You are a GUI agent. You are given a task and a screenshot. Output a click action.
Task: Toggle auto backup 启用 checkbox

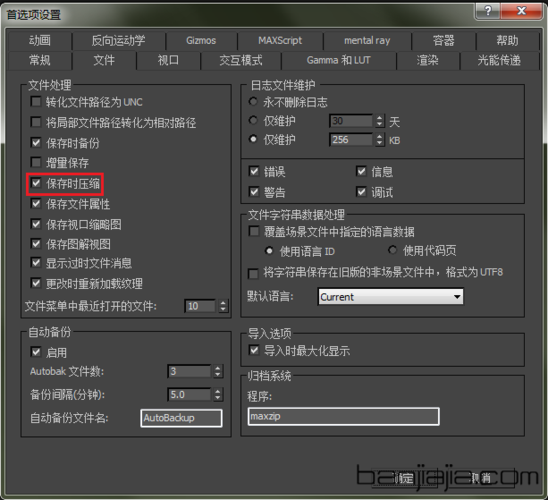point(36,352)
